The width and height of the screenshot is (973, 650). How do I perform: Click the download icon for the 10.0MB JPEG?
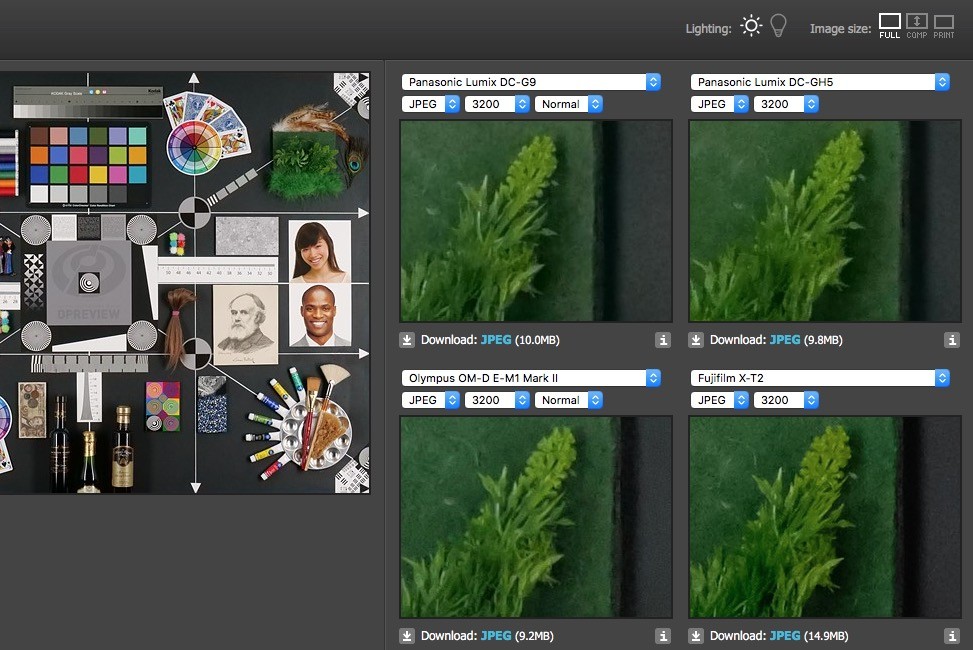(x=407, y=340)
